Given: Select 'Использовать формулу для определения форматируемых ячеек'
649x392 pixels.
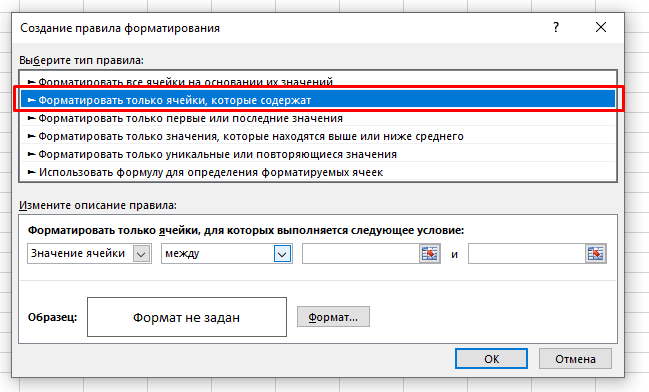Looking at the screenshot, I should pyautogui.click(x=318, y=172).
